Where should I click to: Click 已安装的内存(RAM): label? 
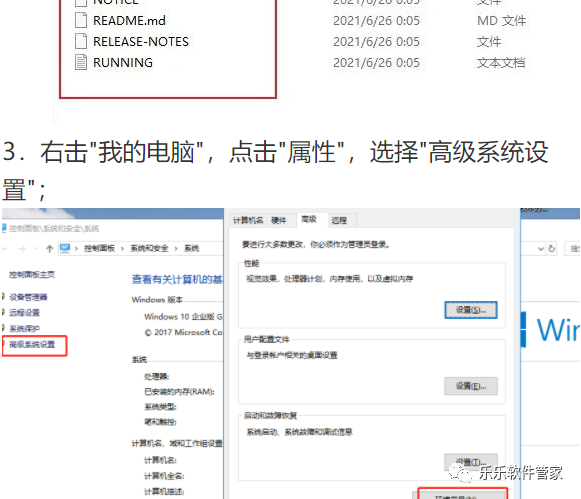click(179, 392)
